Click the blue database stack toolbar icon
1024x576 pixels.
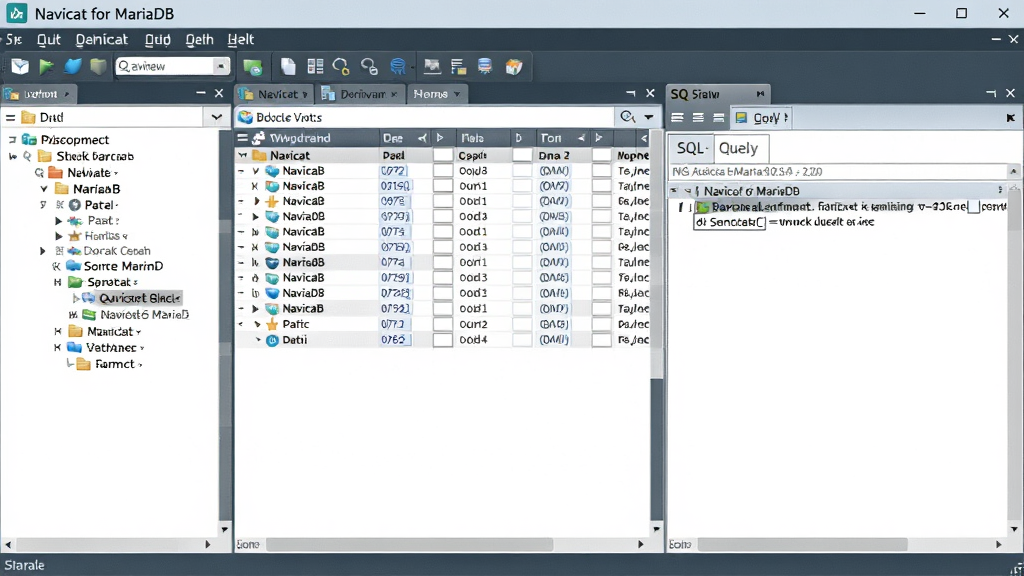[485, 66]
